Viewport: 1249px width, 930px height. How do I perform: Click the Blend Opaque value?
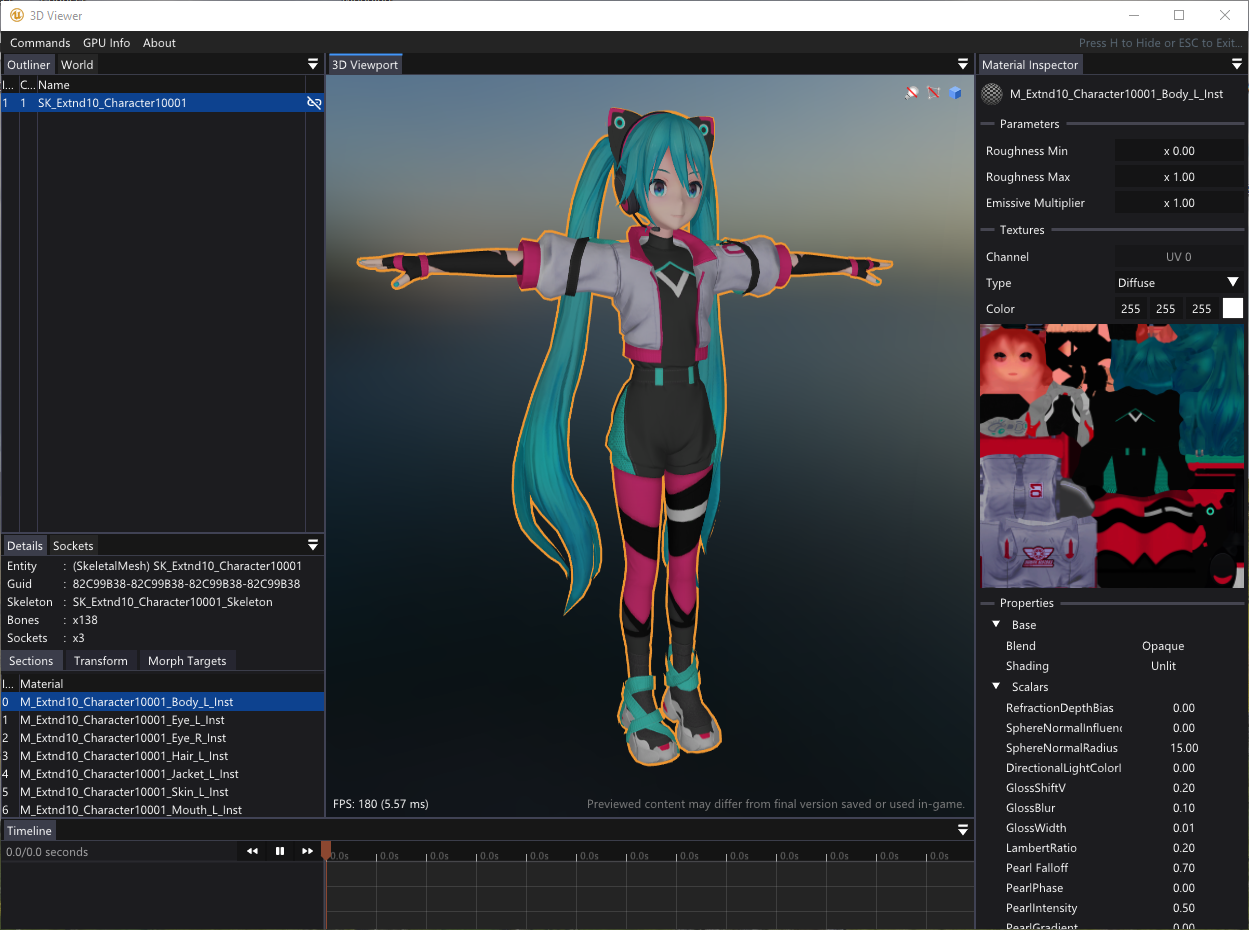[x=1163, y=646]
